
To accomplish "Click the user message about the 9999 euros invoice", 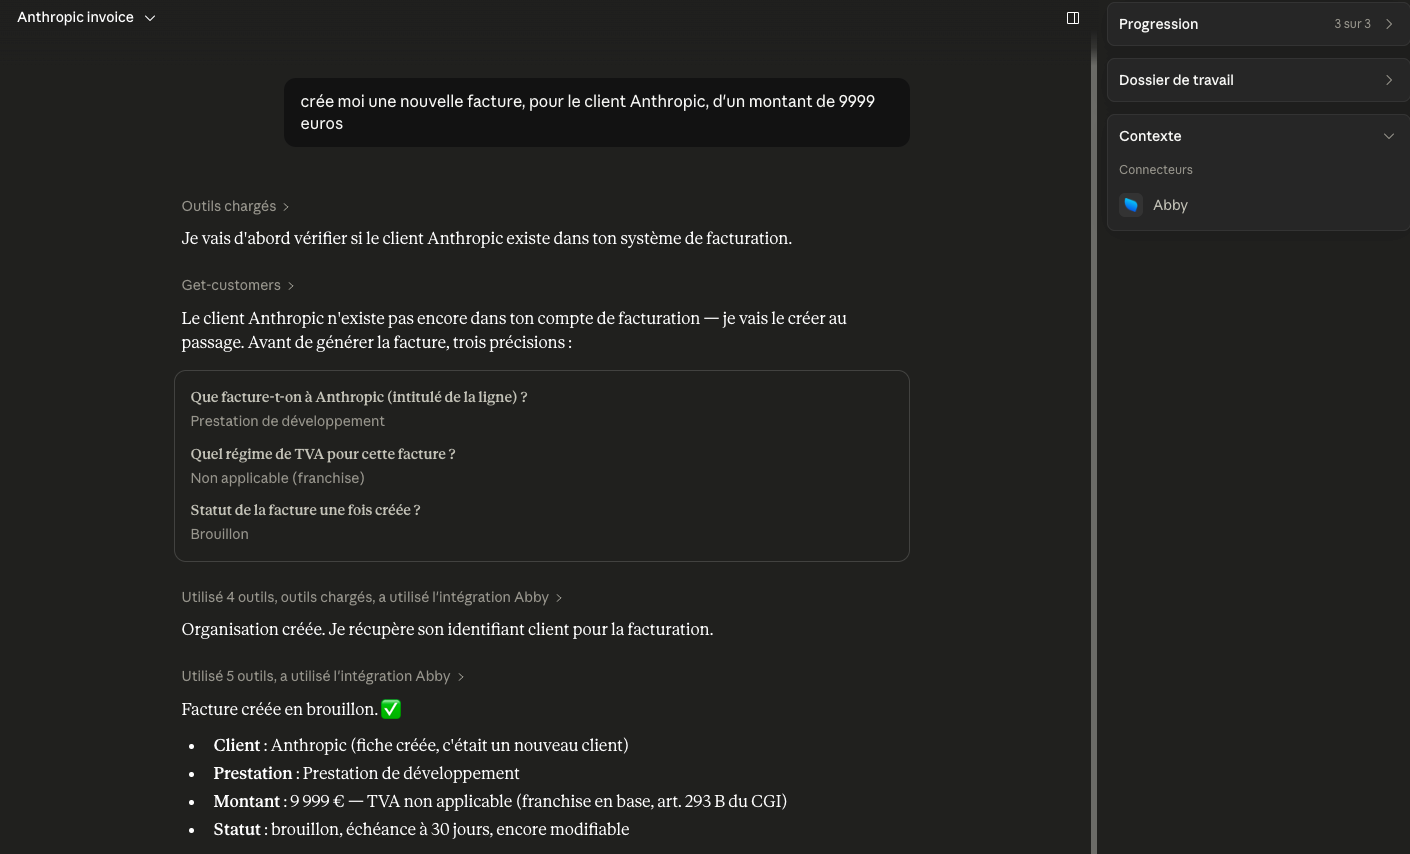I will pyautogui.click(x=597, y=112).
